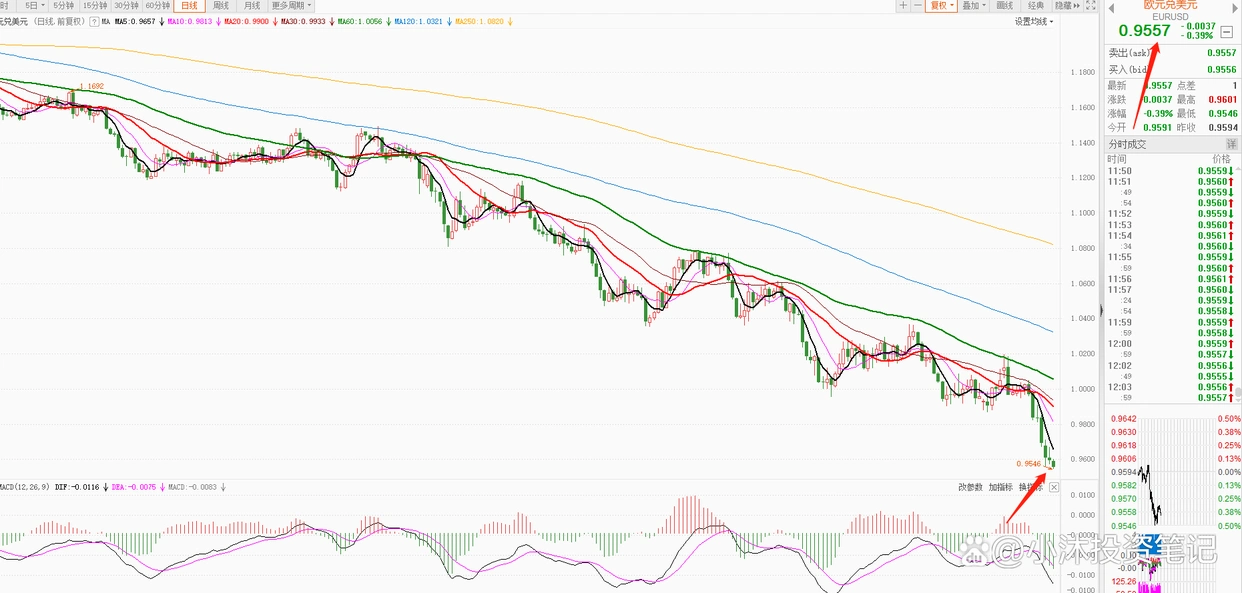The width and height of the screenshot is (1242, 593).
Task: Toggle 经典 classic view
Action: point(1036,5)
